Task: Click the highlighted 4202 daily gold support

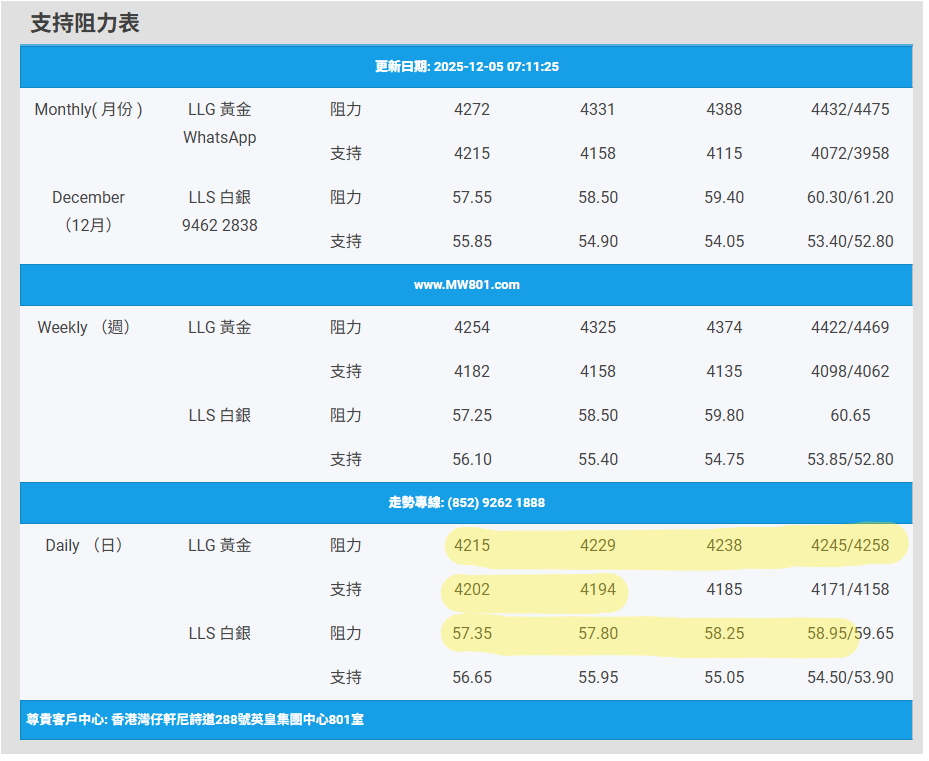Action: [471, 590]
